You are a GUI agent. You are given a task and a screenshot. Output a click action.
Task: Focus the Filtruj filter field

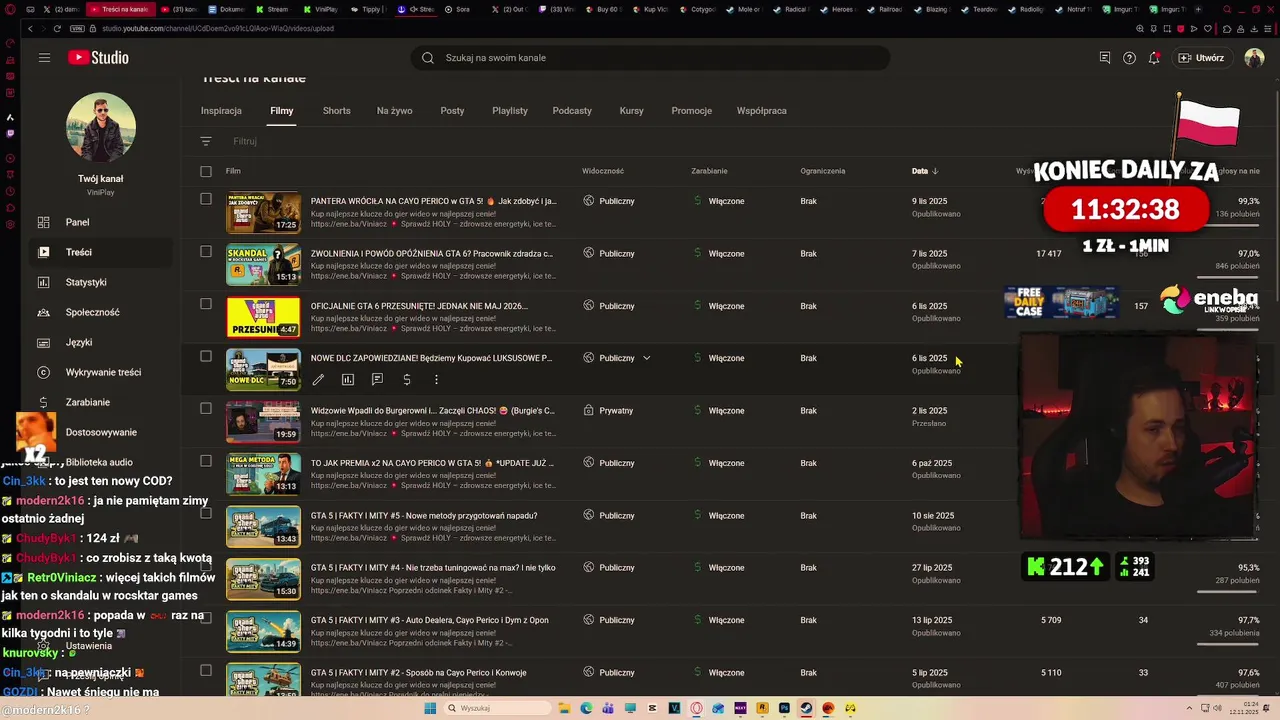coord(244,141)
